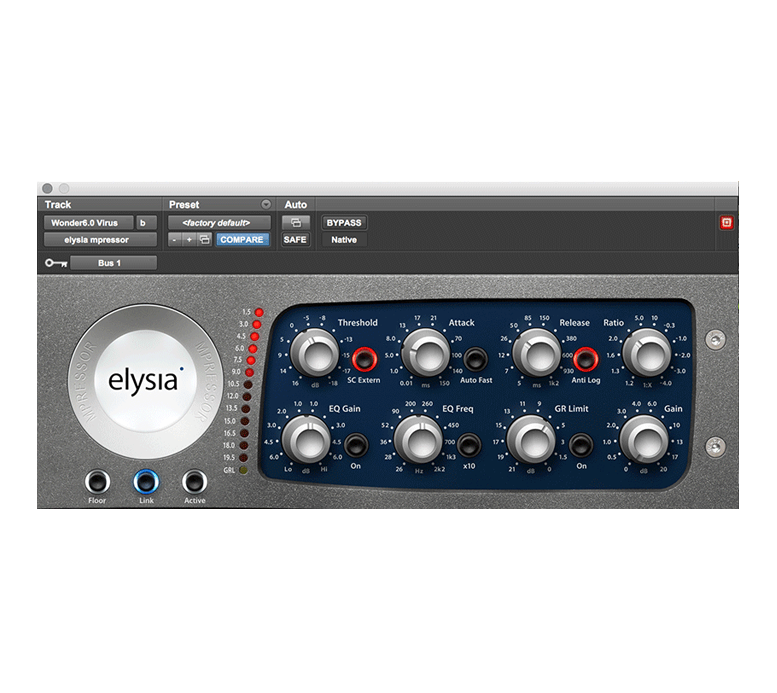
Task: Toggle the Active switch
Action: pyautogui.click(x=194, y=482)
